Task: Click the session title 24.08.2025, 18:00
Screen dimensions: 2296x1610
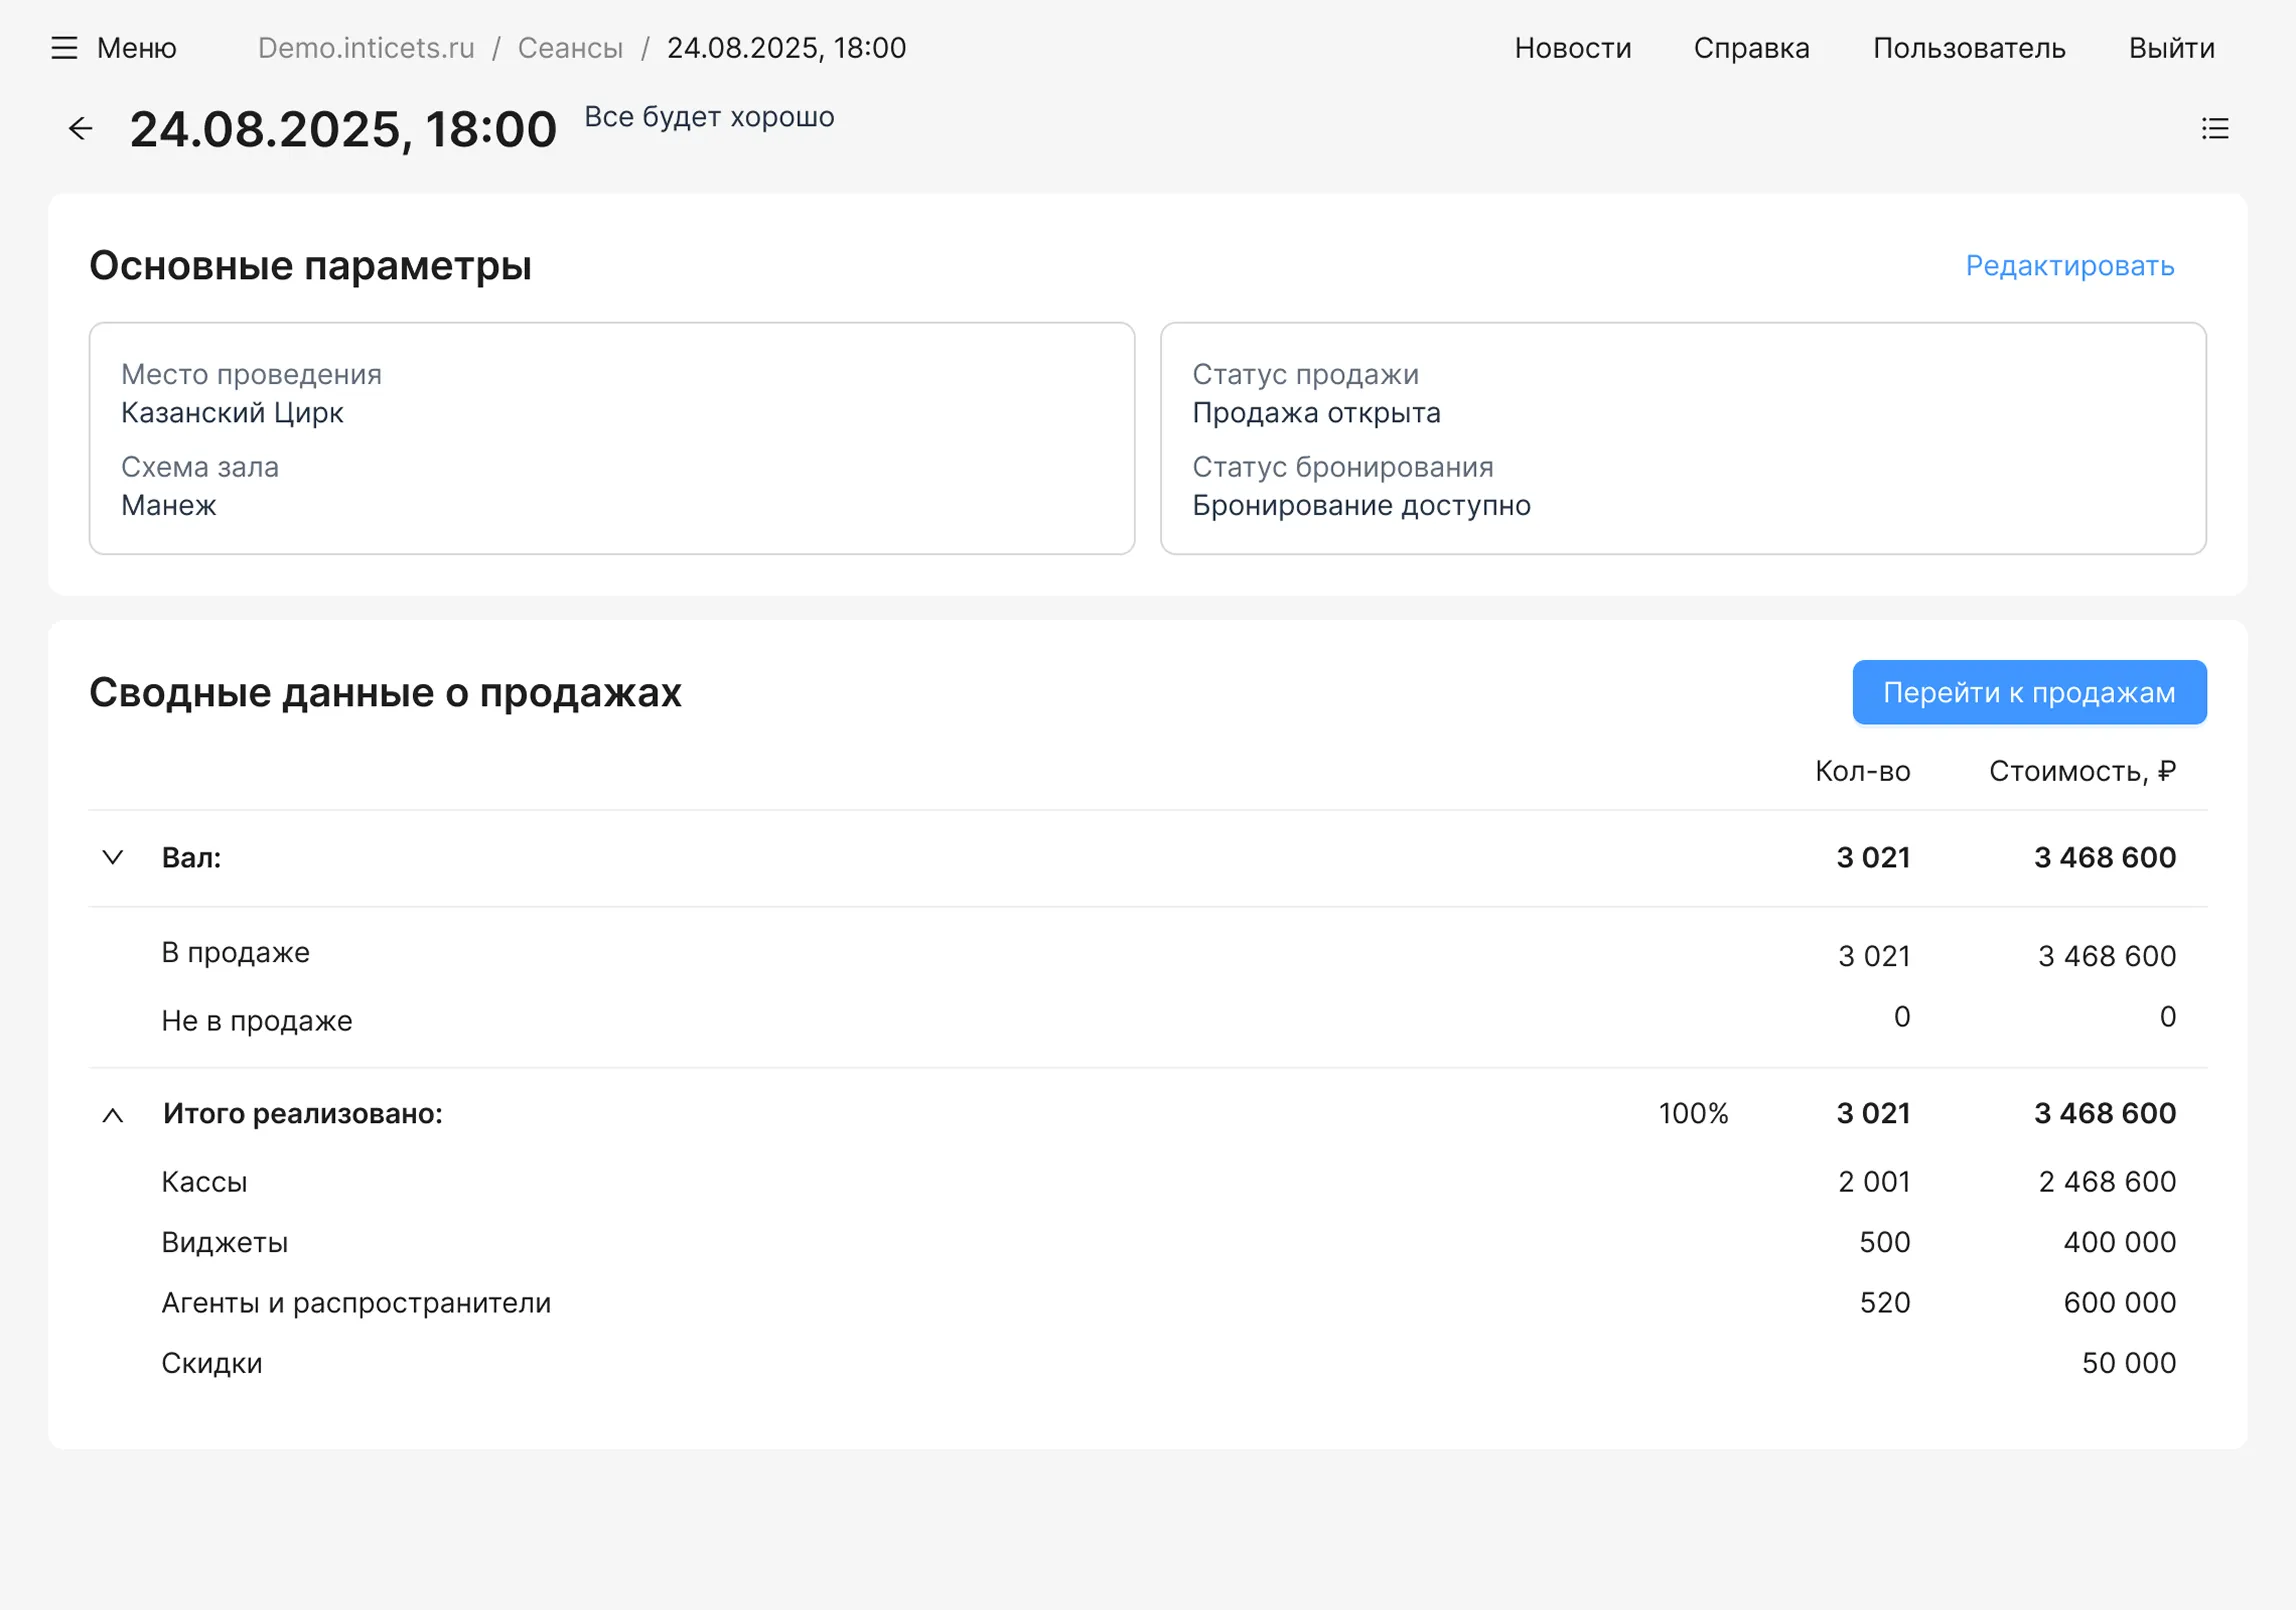Action: pyautogui.click(x=342, y=128)
